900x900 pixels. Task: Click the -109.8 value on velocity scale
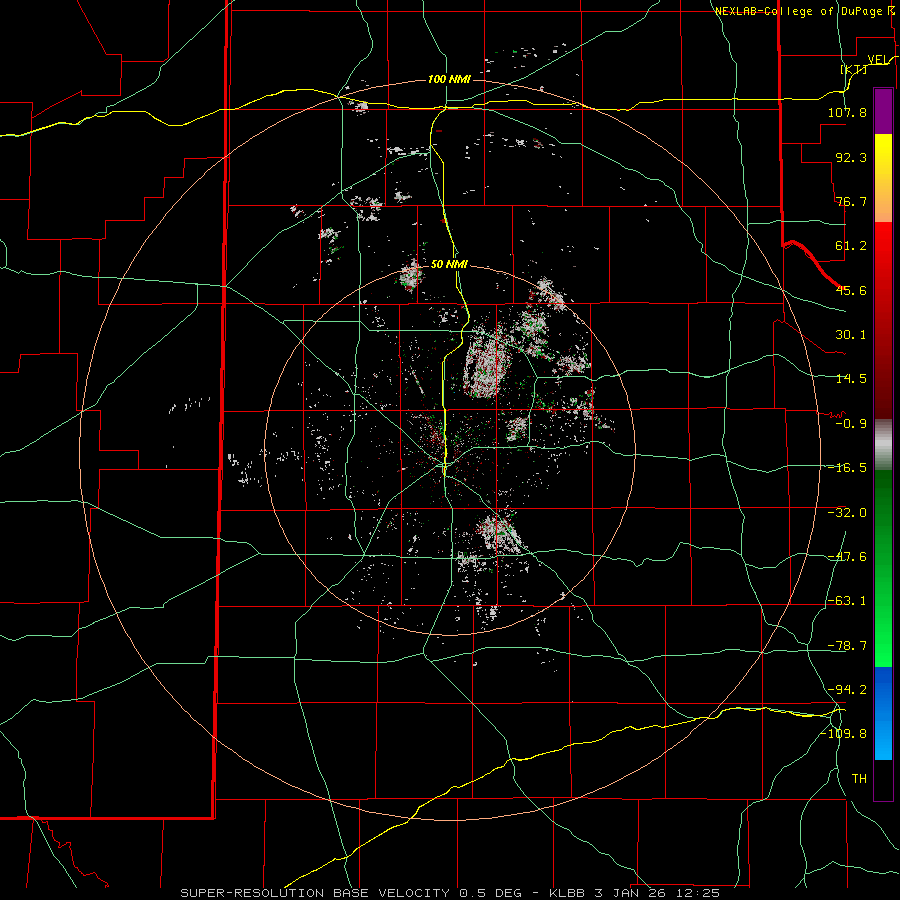tap(844, 734)
